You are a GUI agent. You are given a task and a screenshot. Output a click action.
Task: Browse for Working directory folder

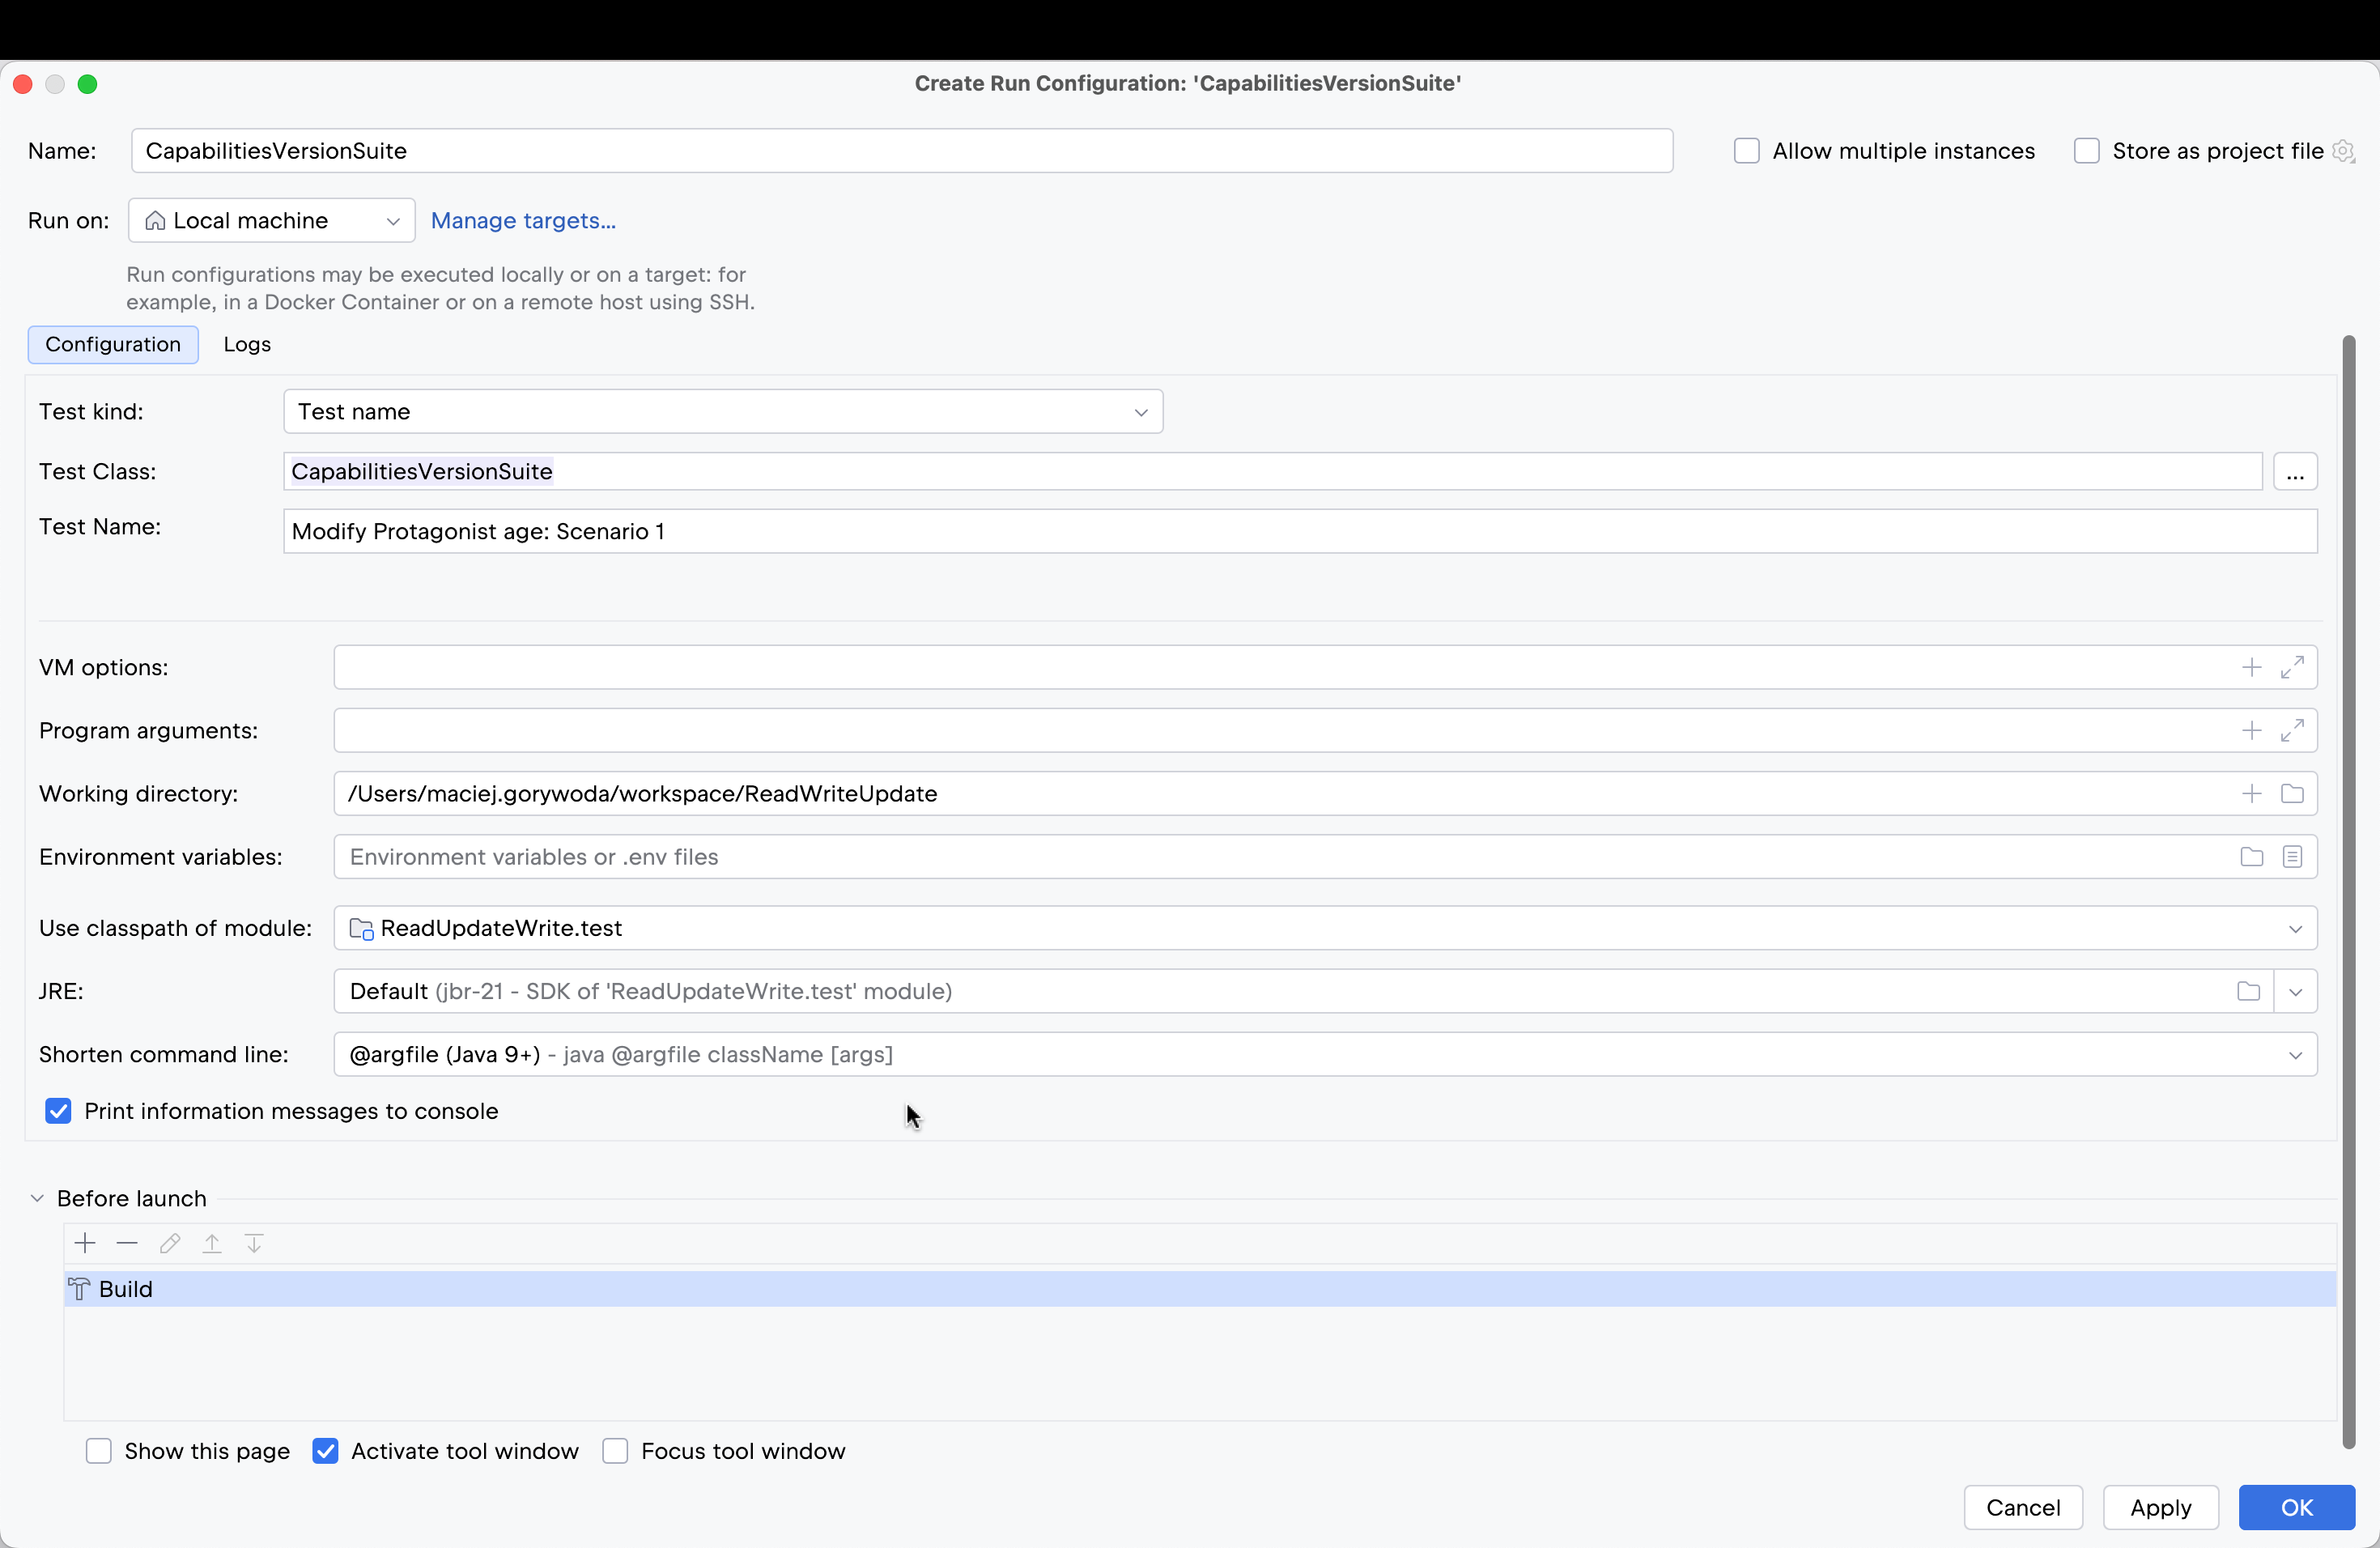[2292, 794]
